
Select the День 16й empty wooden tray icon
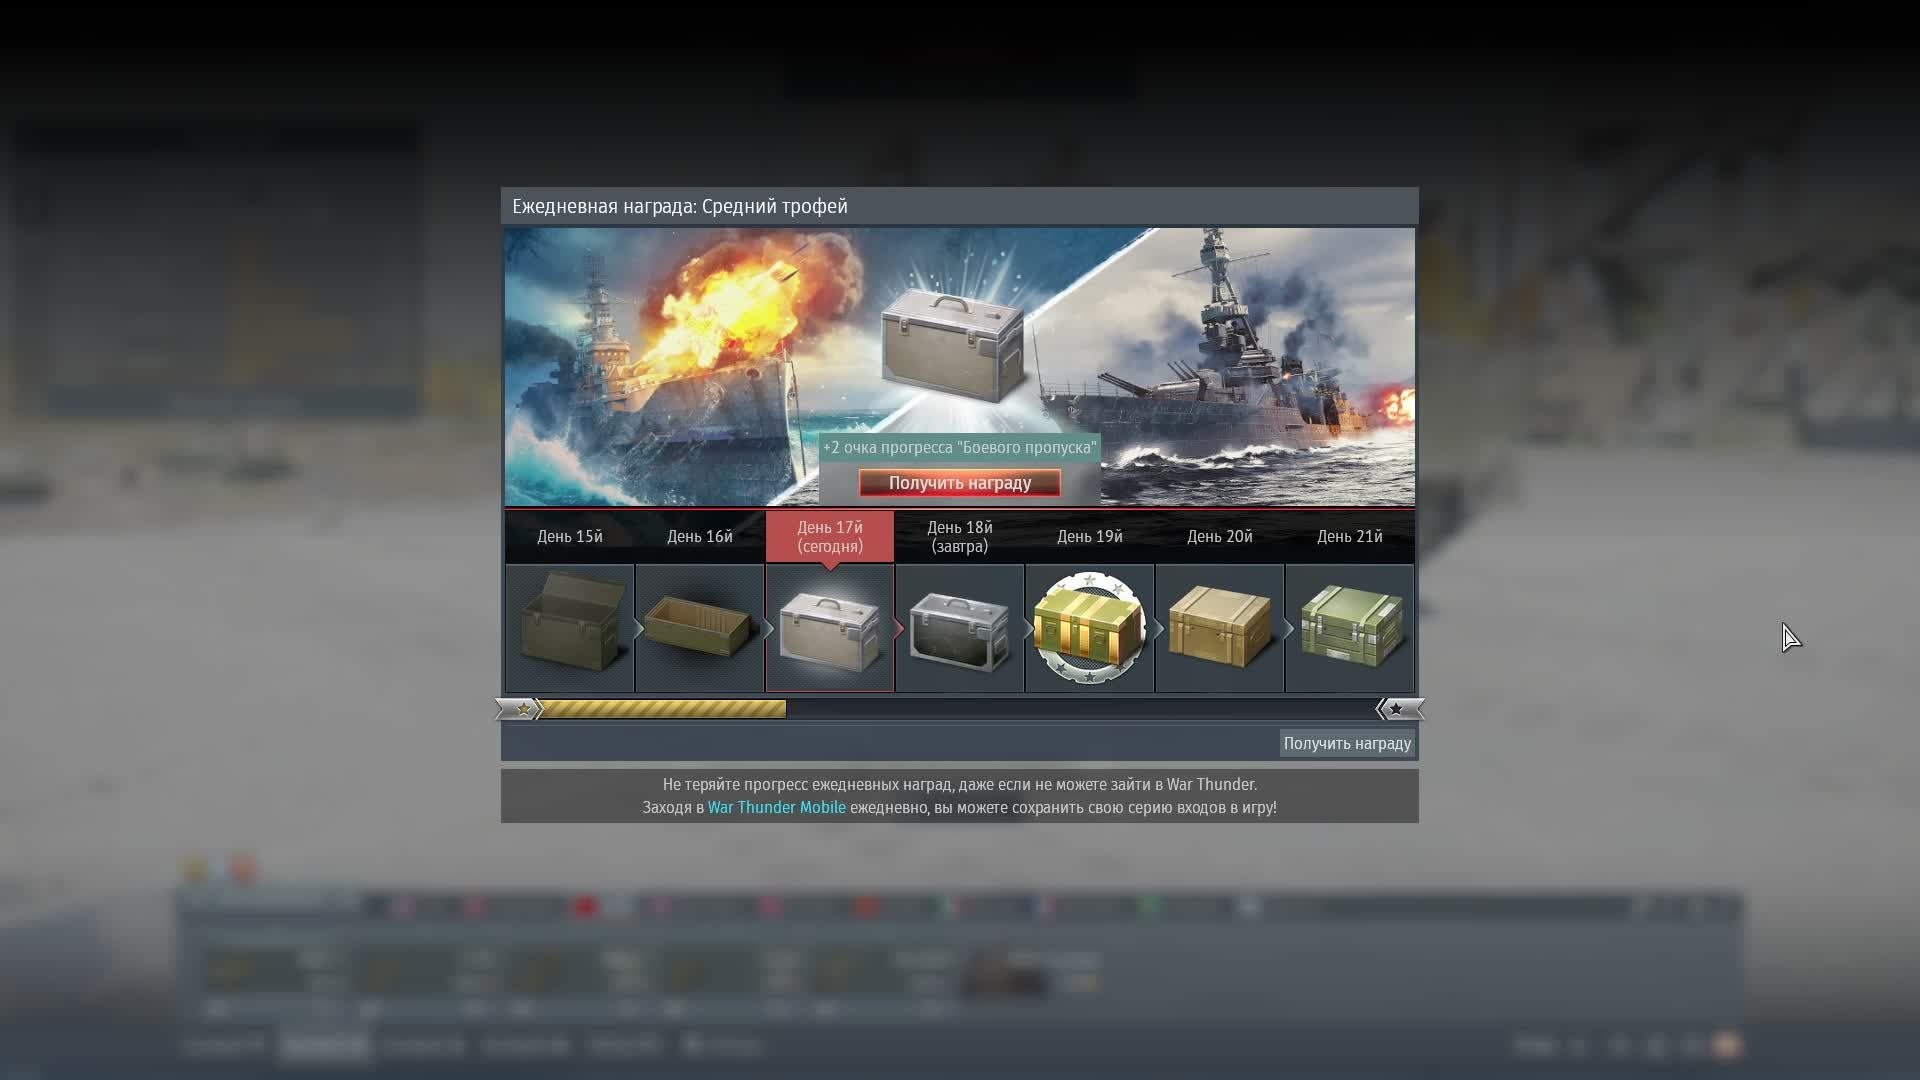[x=699, y=628]
